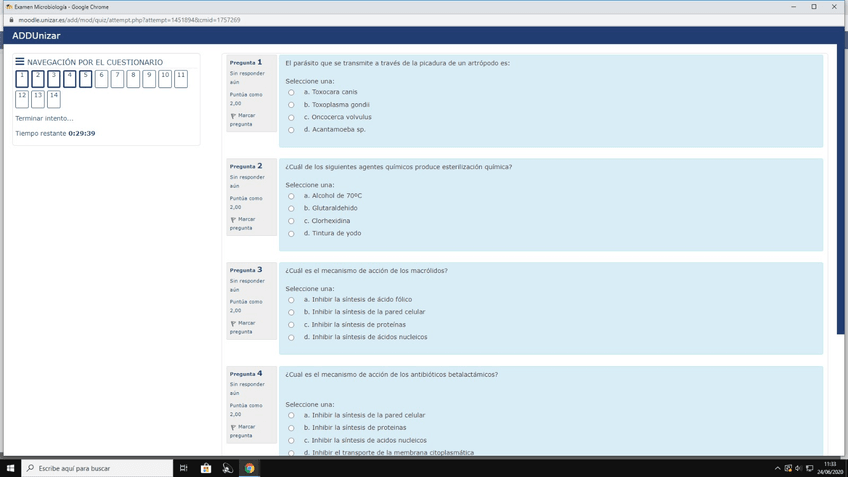Open Microsoft Store from the taskbar
This screenshot has width=848, height=477.
206,468
